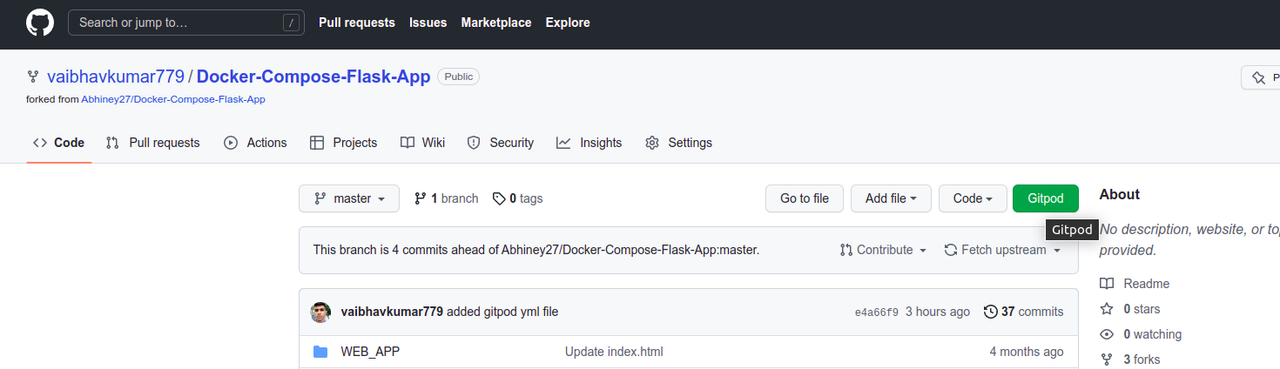Open the Explore page
Image resolution: width=1280 pixels, height=369 pixels.
(x=568, y=22)
